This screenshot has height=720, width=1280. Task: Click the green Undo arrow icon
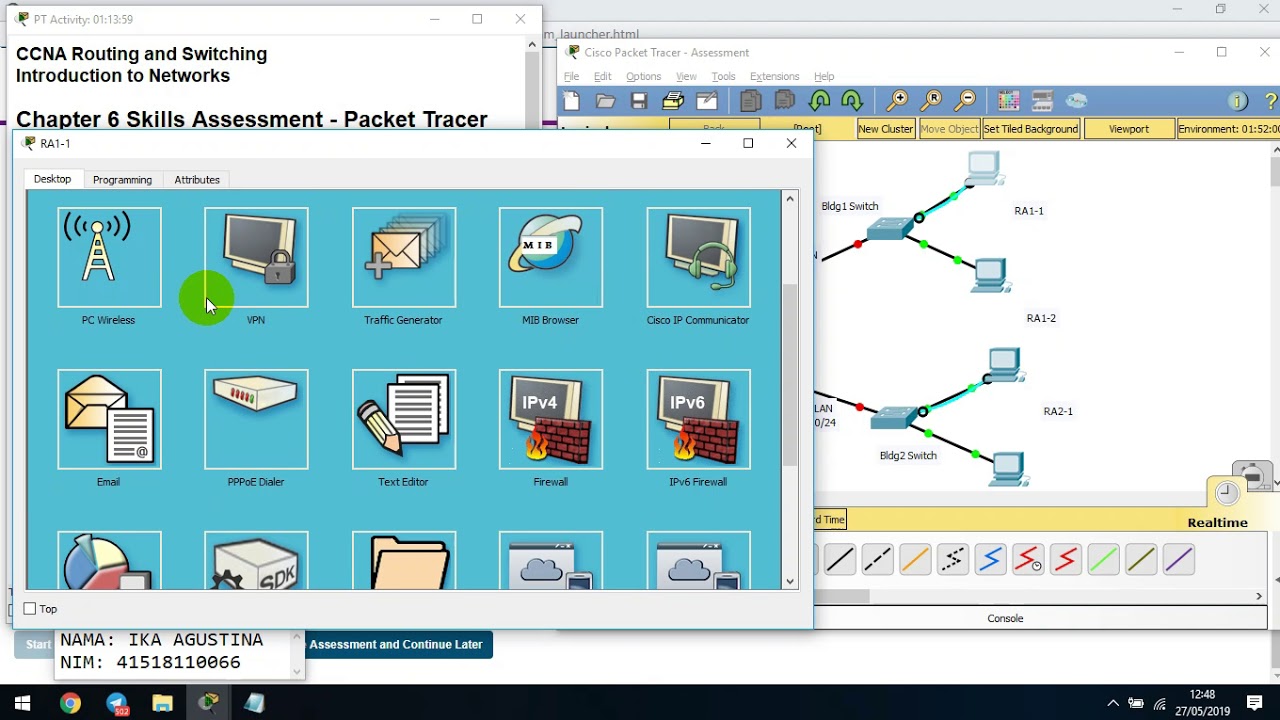point(819,101)
